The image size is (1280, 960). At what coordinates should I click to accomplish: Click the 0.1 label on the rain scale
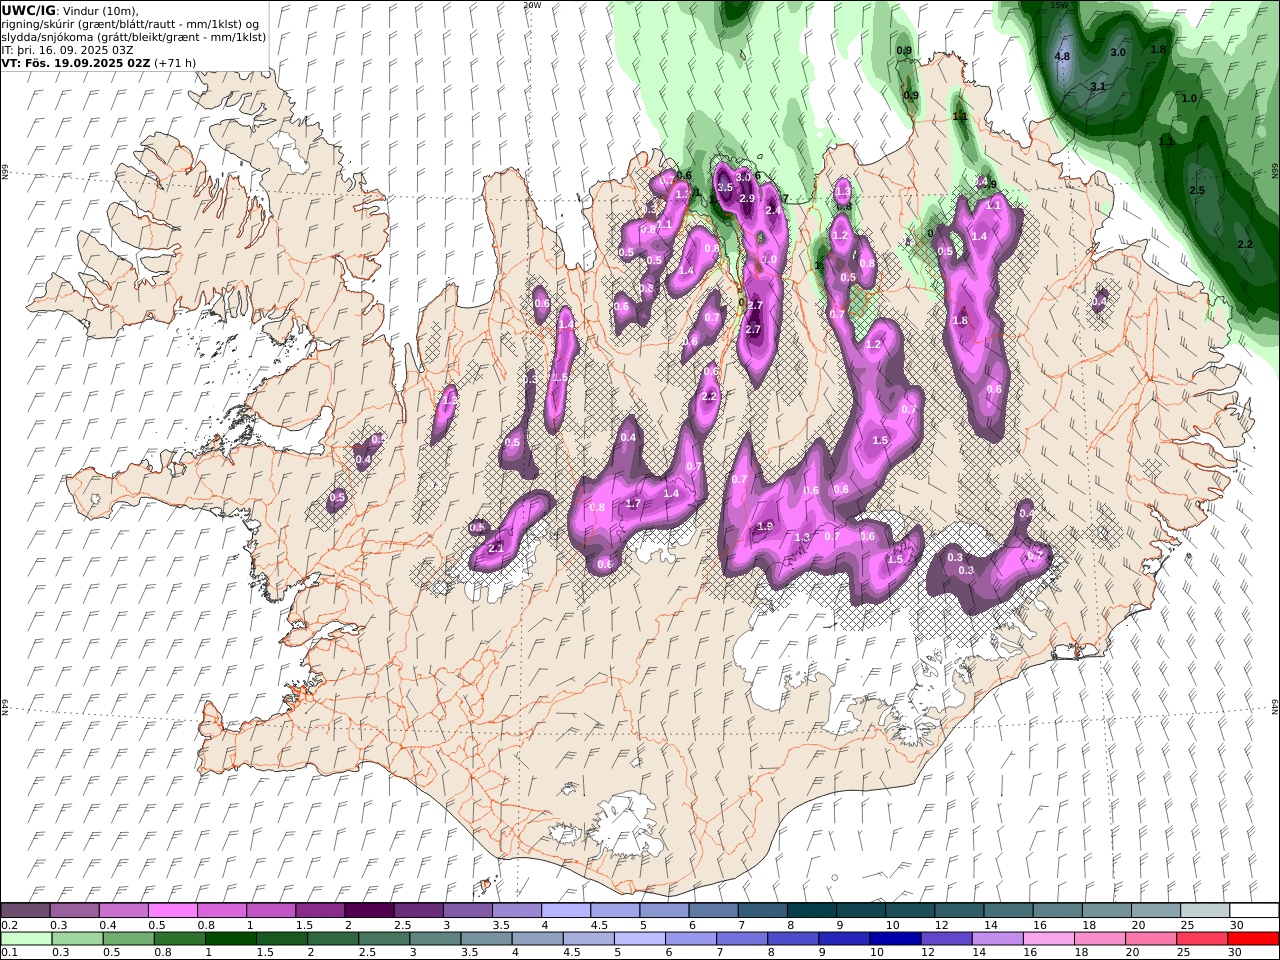tap(9, 953)
